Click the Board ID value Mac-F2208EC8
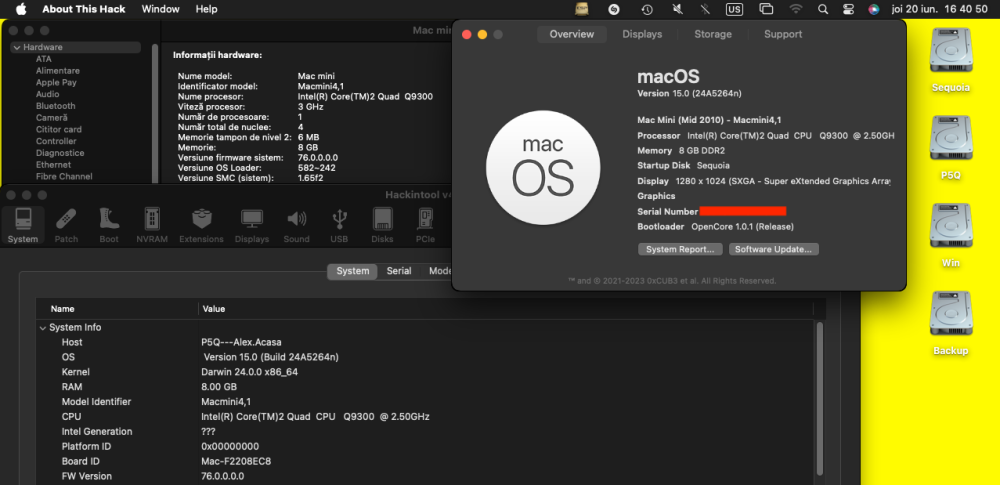 [236, 461]
